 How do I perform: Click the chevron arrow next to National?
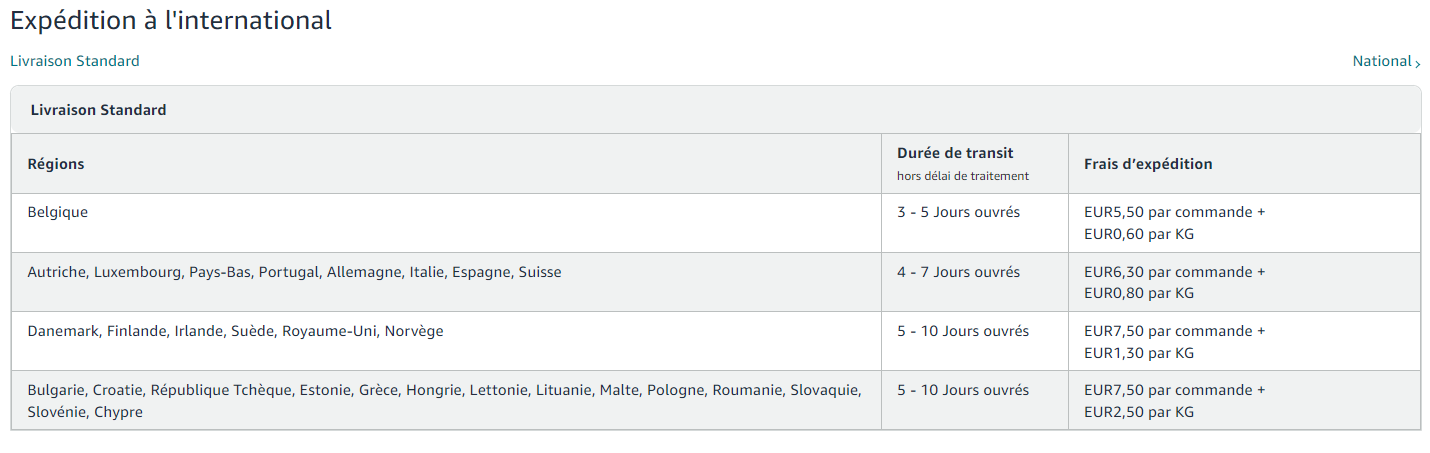[1418, 63]
